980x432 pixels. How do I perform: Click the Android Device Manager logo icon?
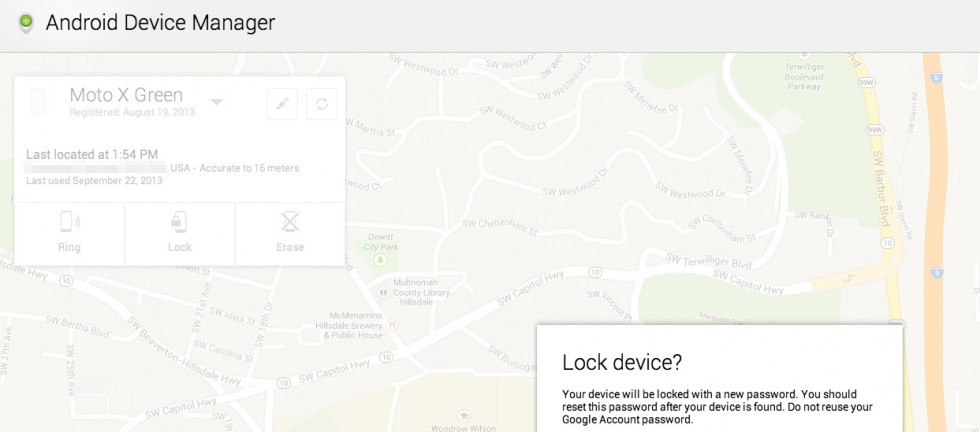(x=26, y=23)
